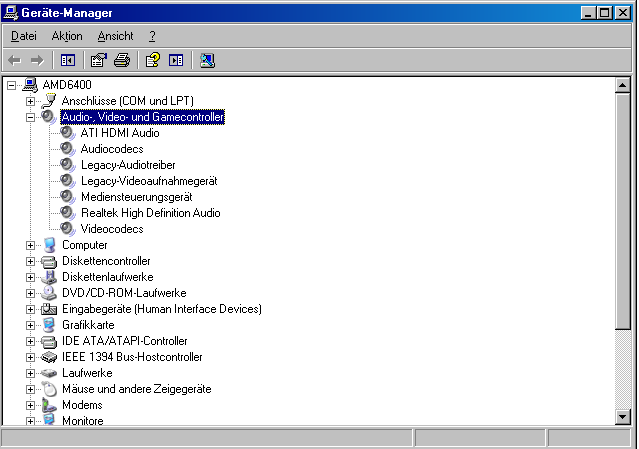The image size is (639, 449).
Task: Minimize the Geräte-Manager window
Action: [x=588, y=13]
